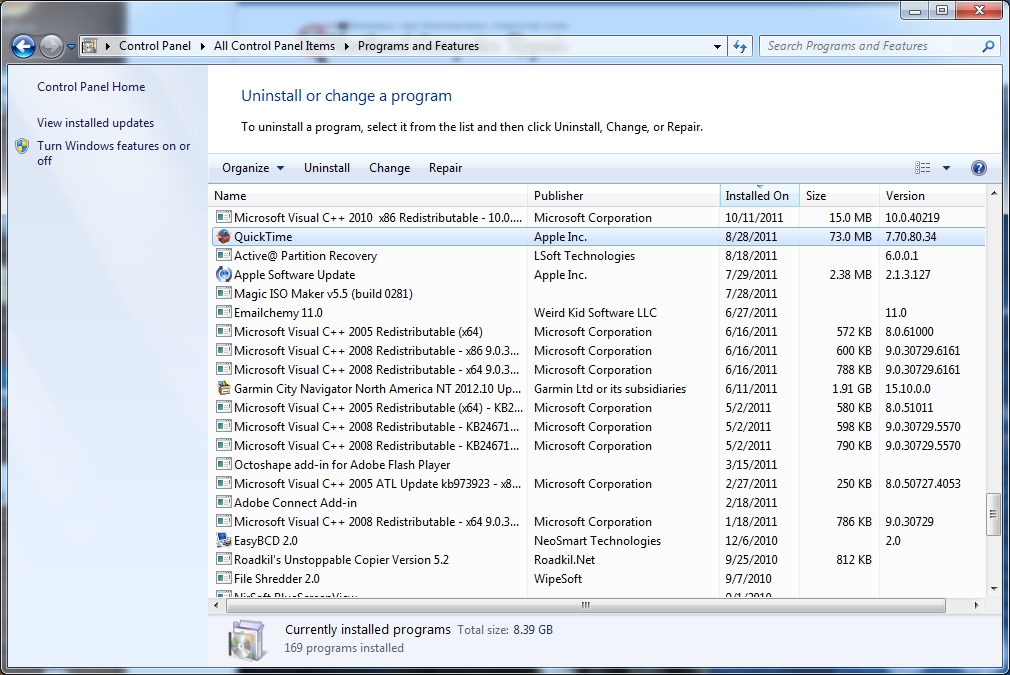Click the Apple Software Update icon

(x=224, y=275)
